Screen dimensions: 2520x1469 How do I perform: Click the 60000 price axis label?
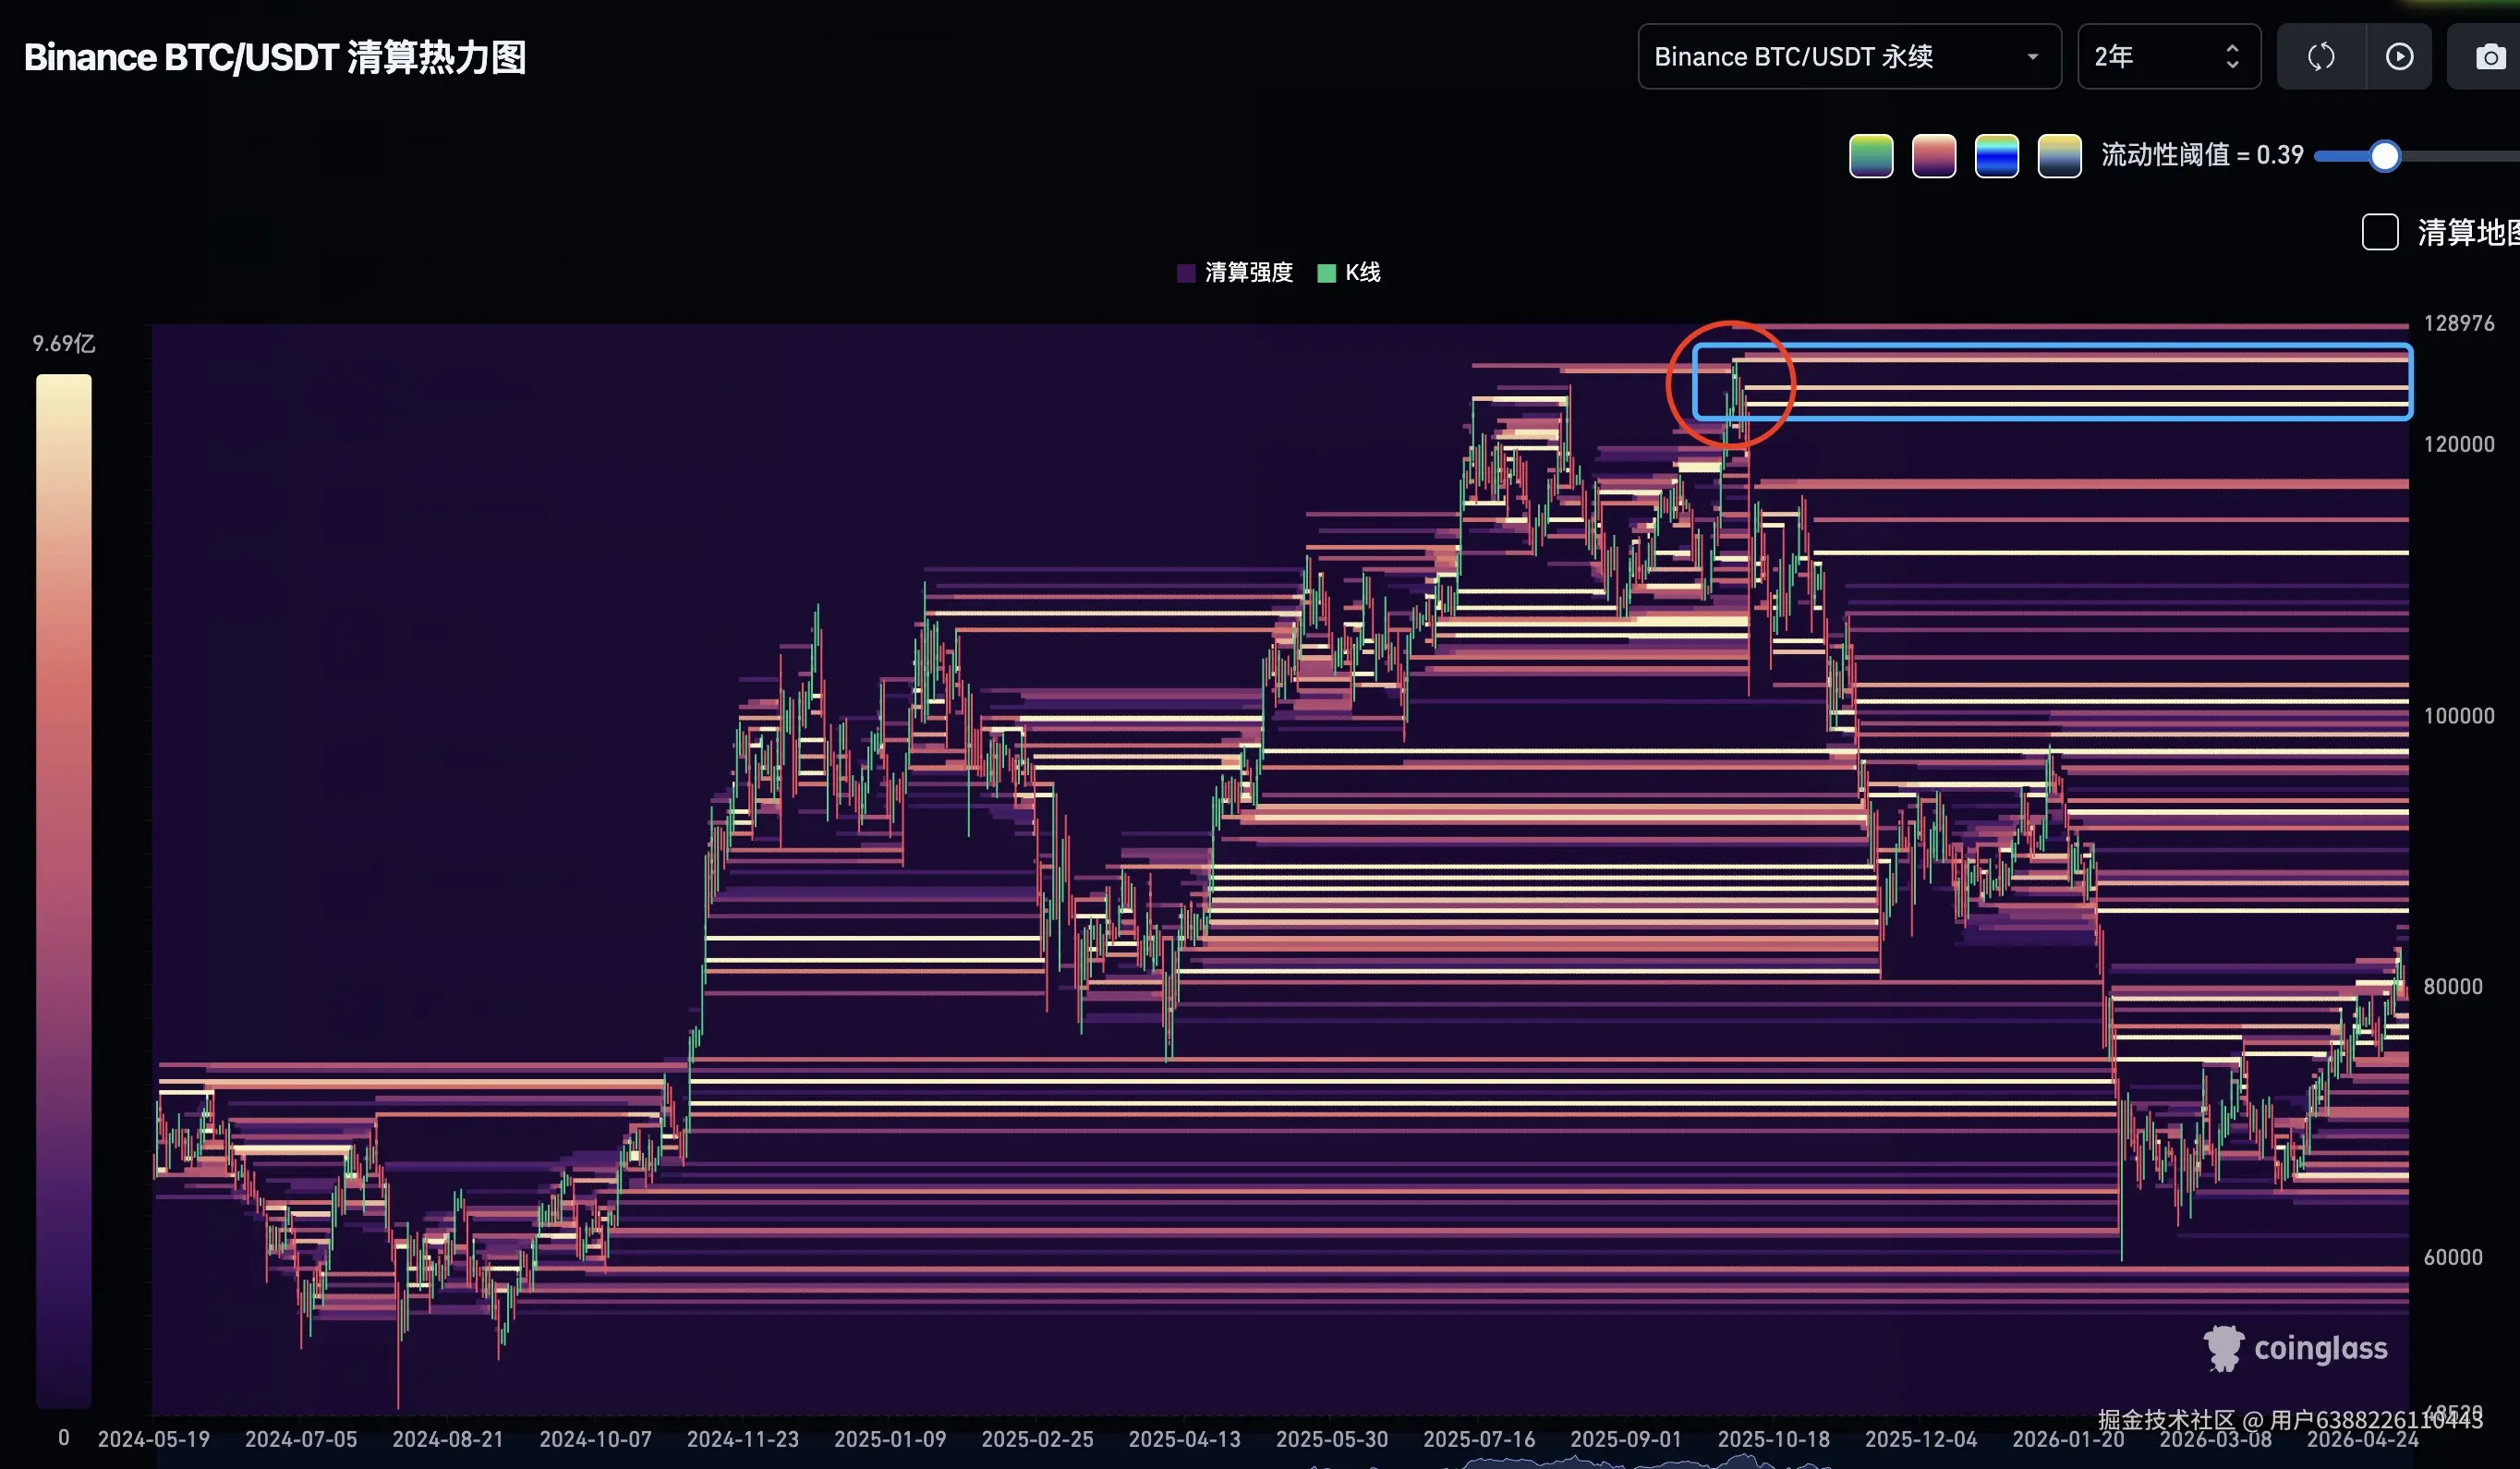click(2453, 1258)
